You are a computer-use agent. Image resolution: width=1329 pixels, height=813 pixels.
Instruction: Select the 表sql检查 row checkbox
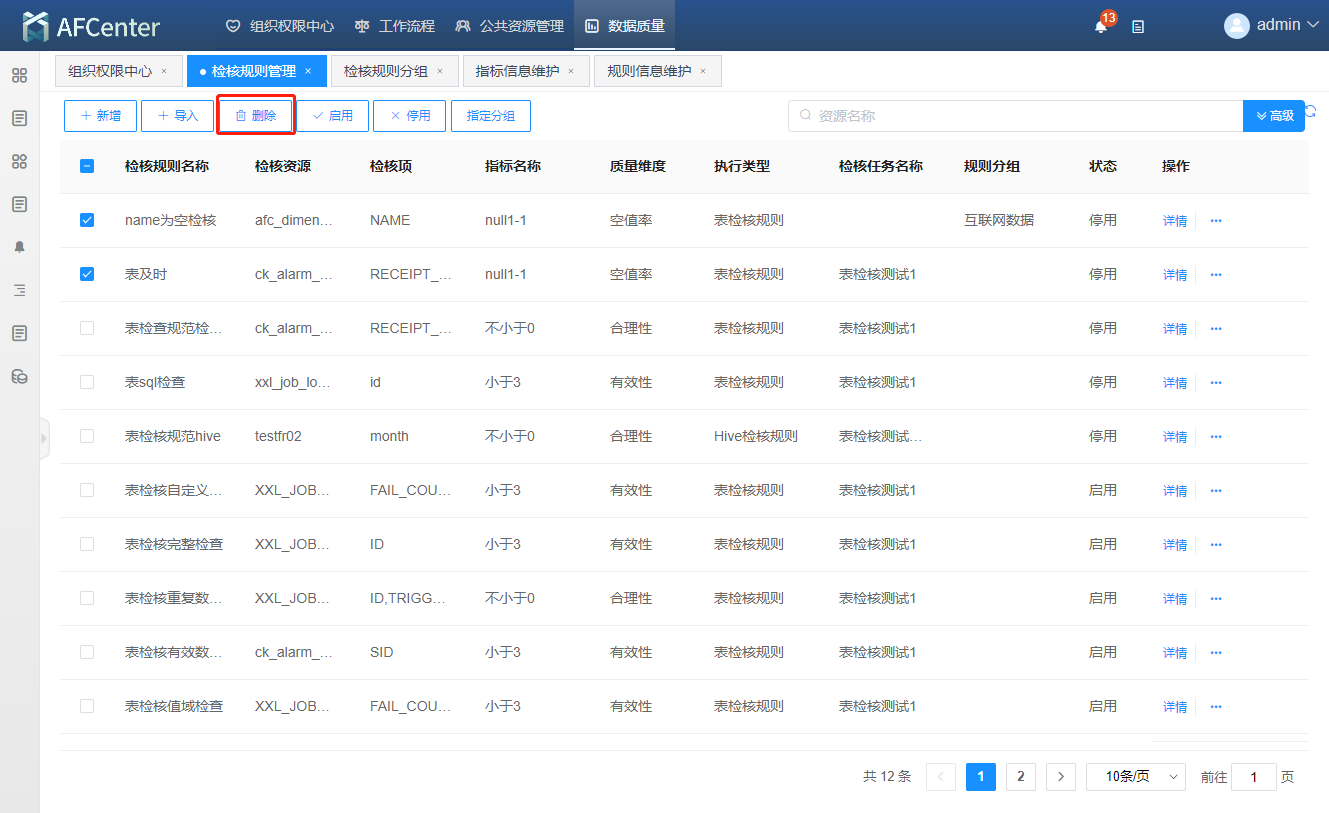point(87,382)
